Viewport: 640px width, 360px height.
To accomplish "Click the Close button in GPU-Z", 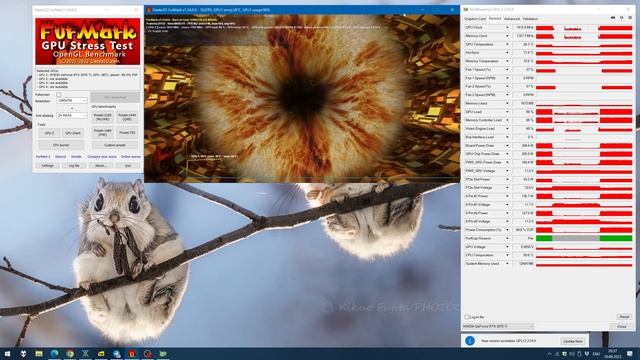I will (621, 327).
